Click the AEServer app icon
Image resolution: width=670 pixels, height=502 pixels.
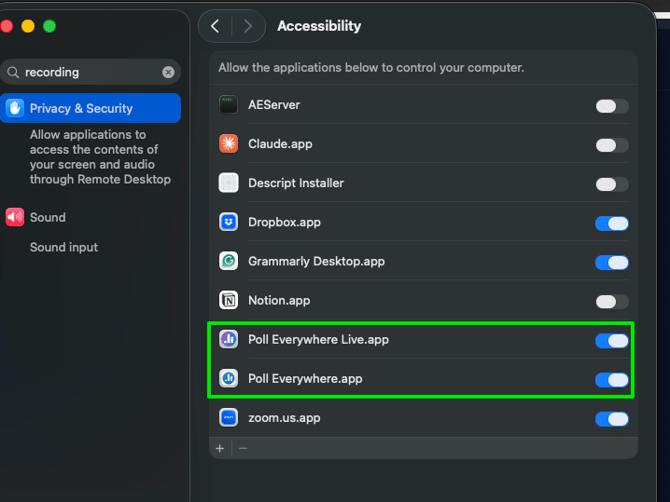229,105
